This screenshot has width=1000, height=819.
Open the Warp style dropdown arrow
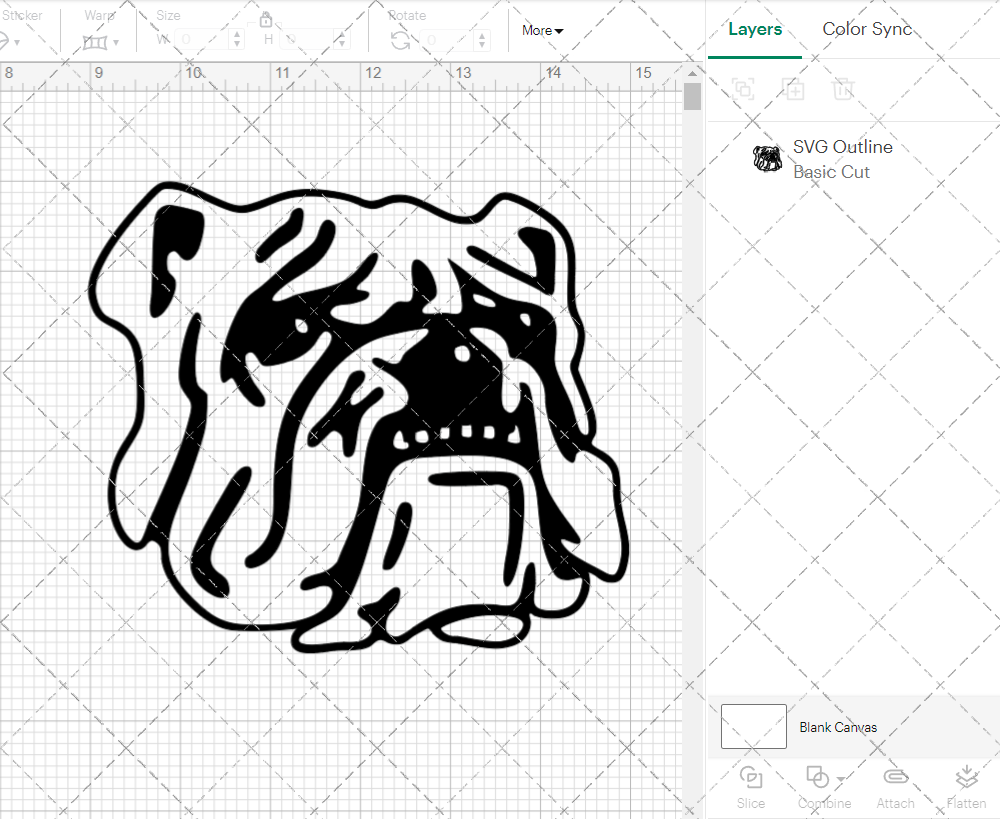pos(116,40)
